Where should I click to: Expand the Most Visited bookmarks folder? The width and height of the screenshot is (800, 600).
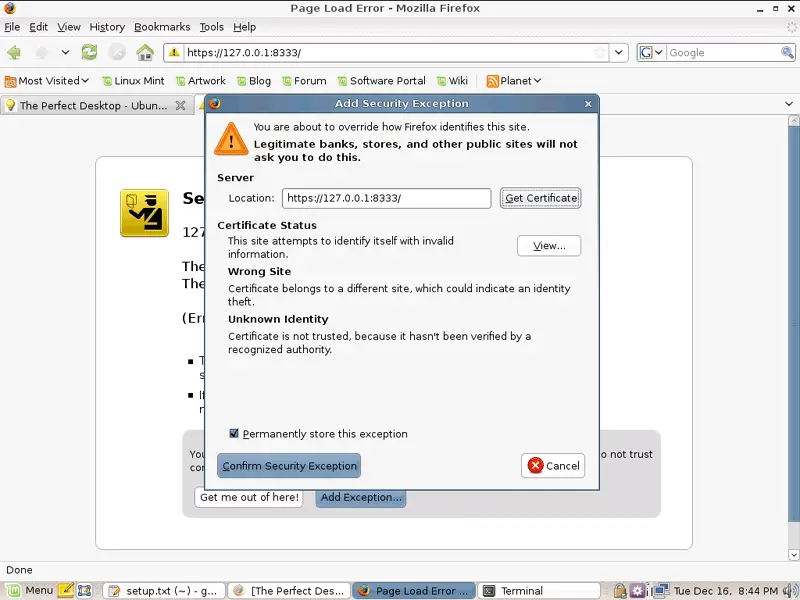click(46, 81)
